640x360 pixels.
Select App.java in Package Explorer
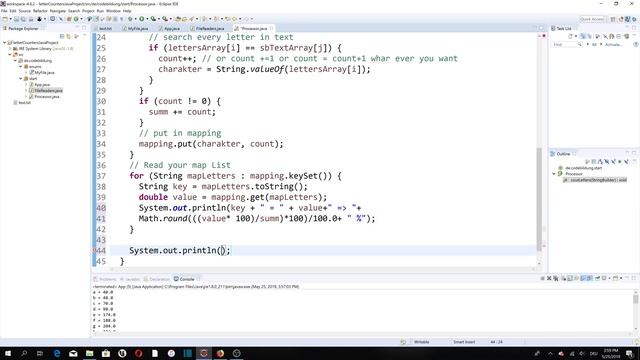[x=42, y=84]
